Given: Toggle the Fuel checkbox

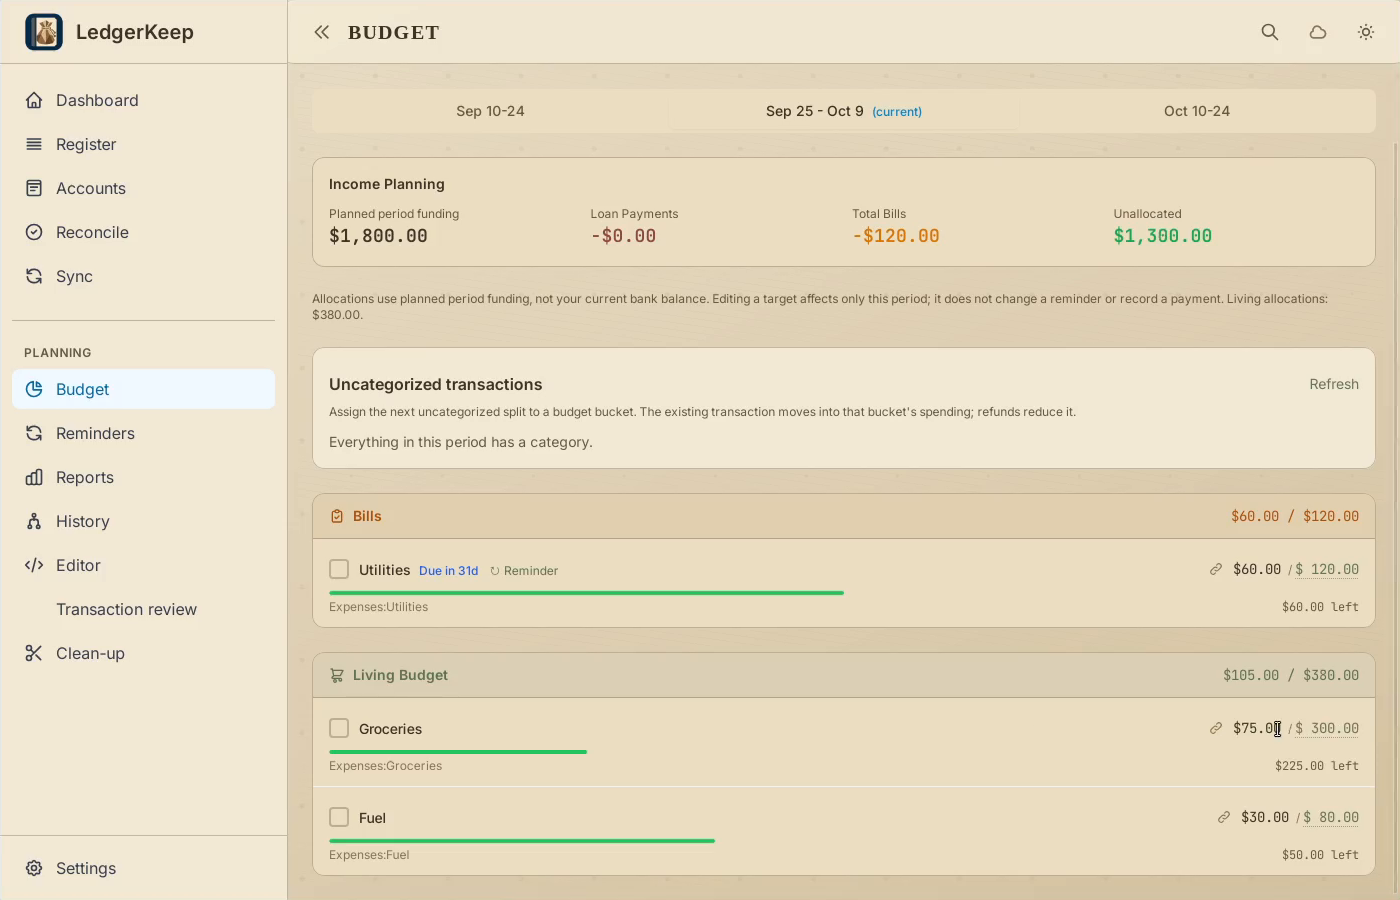Looking at the screenshot, I should coord(339,817).
